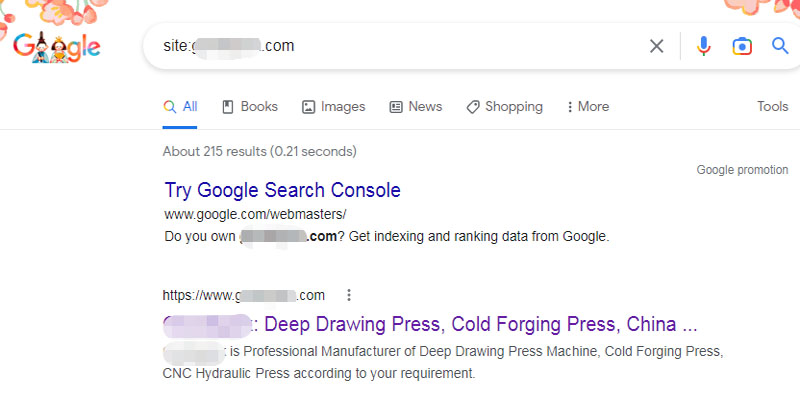800x397 pixels.
Task: Click the Google doodle logo
Action: point(56,47)
